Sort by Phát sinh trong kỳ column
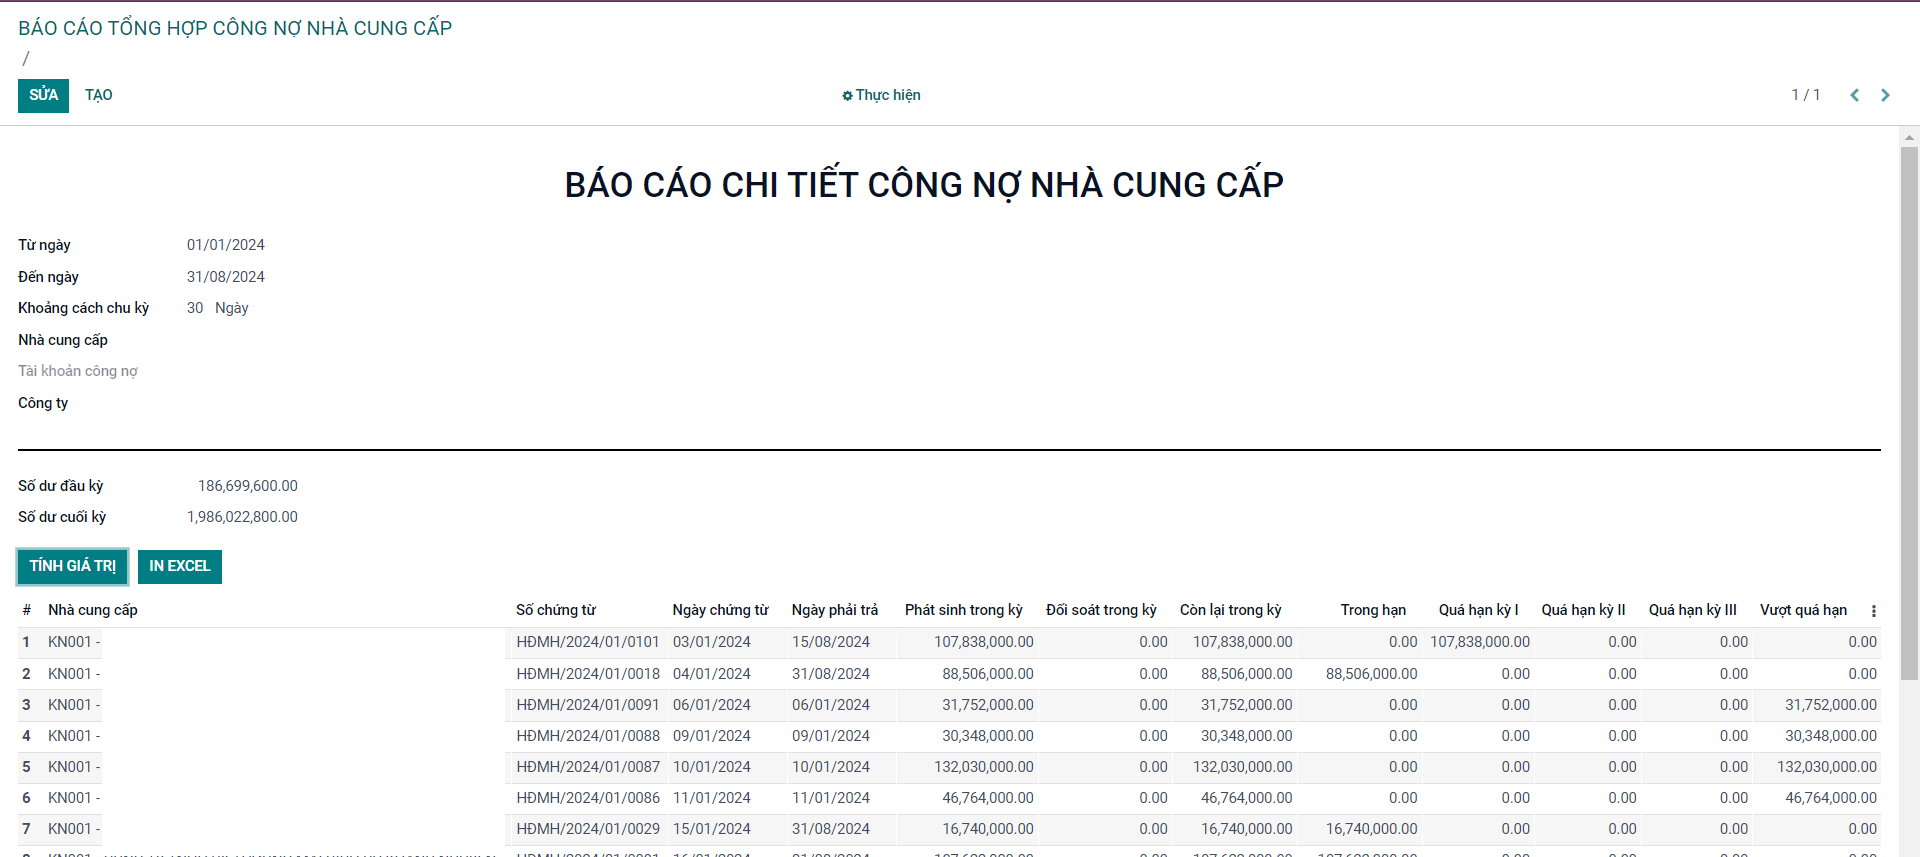Viewport: 1920px width, 857px height. click(x=963, y=610)
